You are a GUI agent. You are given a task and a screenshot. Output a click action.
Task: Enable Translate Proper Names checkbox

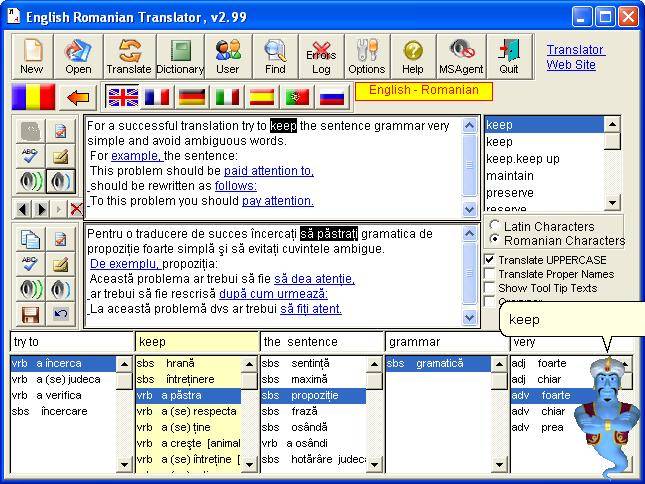click(x=490, y=274)
